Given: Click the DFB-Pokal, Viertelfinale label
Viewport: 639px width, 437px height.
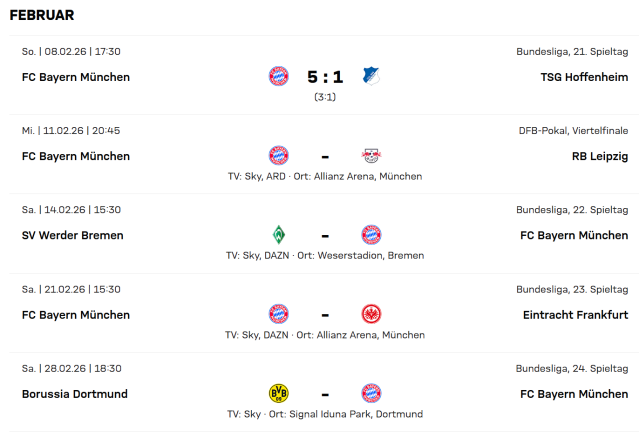Looking at the screenshot, I should pos(573,130).
